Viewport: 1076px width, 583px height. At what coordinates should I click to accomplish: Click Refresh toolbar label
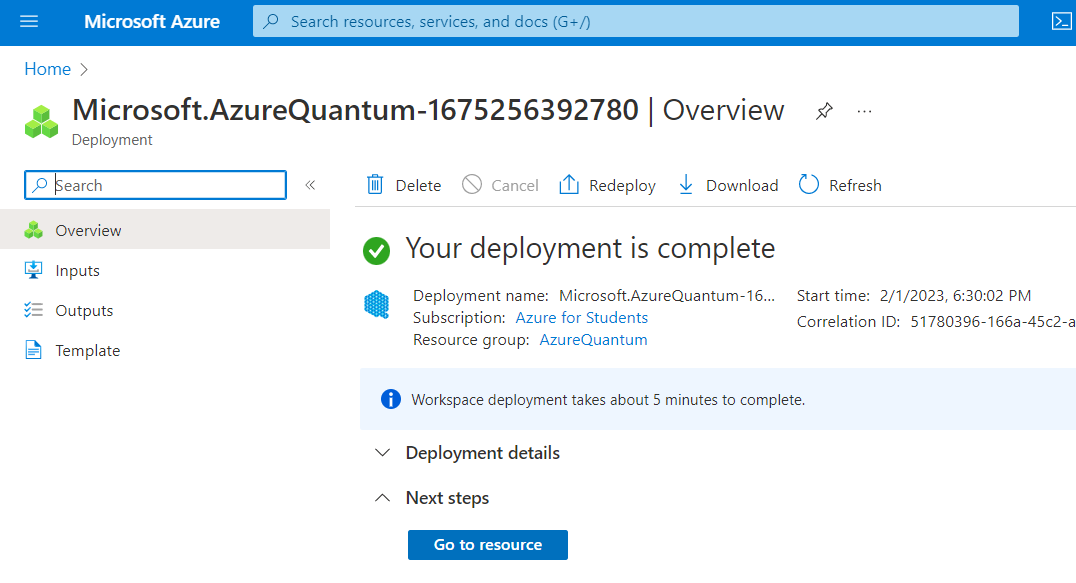pos(855,185)
